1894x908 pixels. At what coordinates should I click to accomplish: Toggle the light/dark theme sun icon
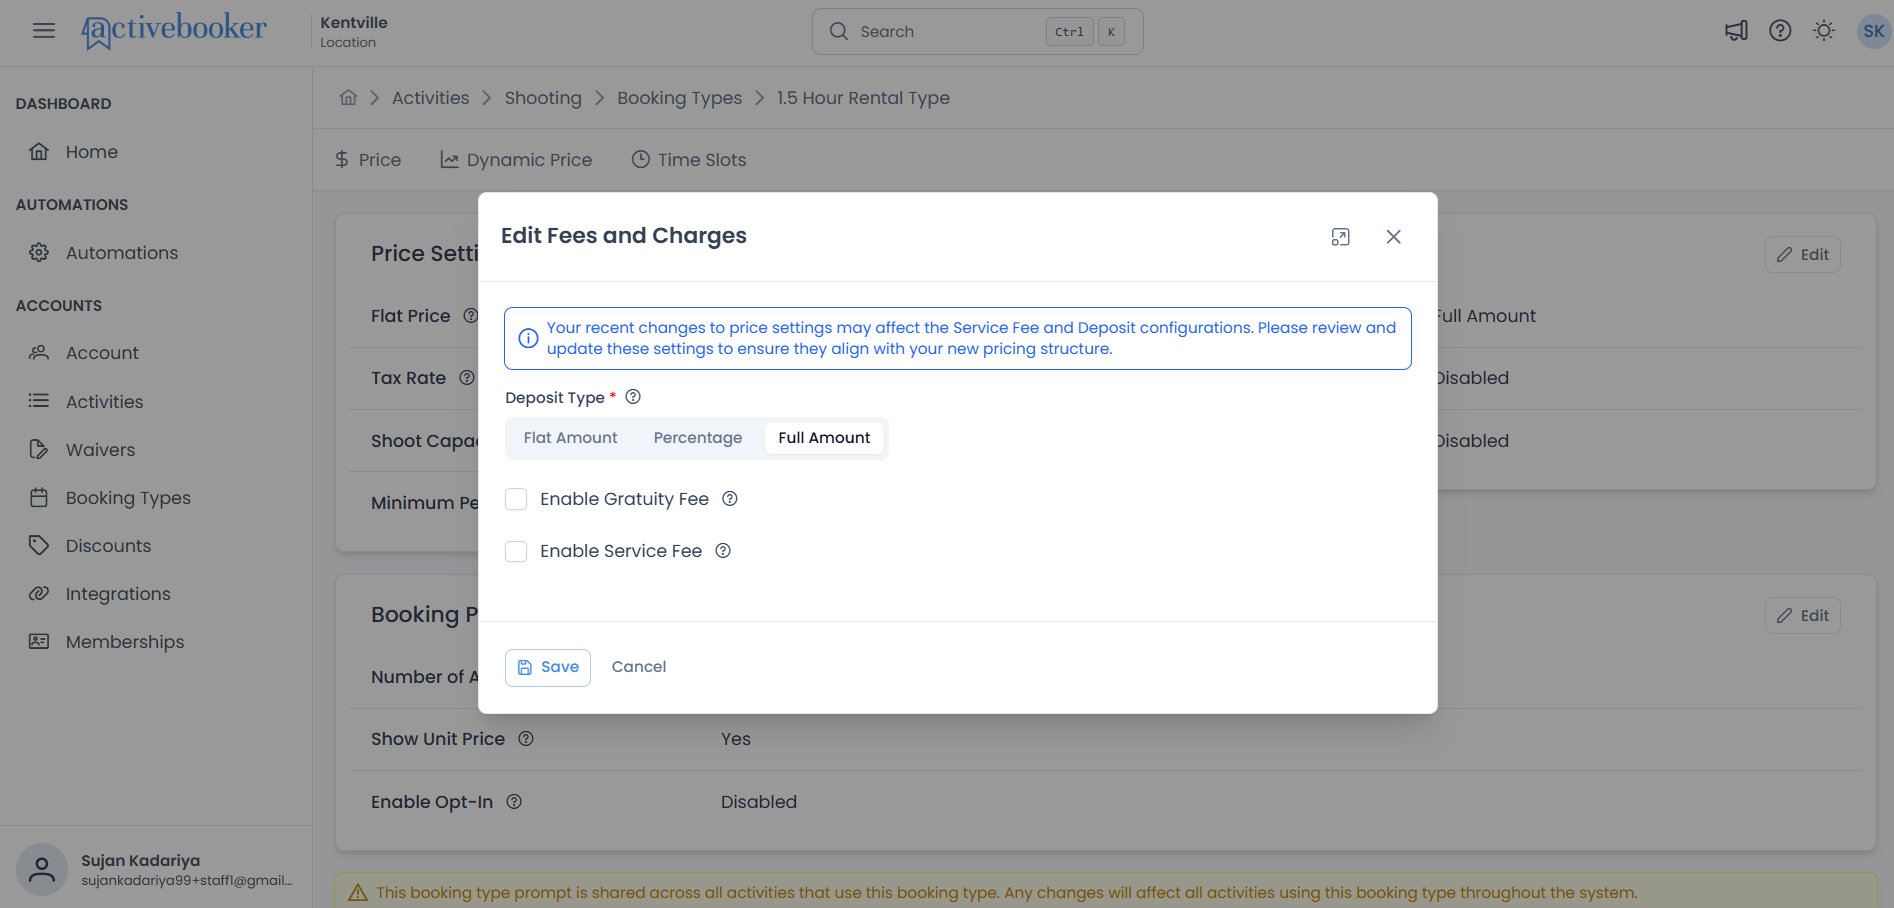(1824, 31)
